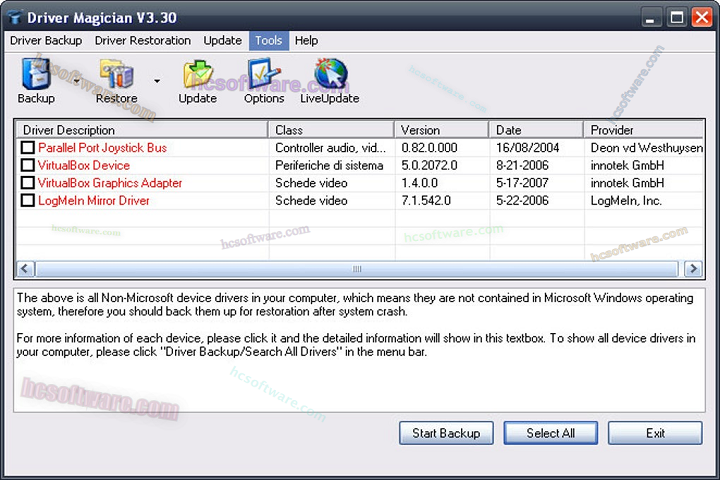This screenshot has width=720, height=480.
Task: Click the Periferiche di sistema class cell
Action: pyautogui.click(x=329, y=165)
